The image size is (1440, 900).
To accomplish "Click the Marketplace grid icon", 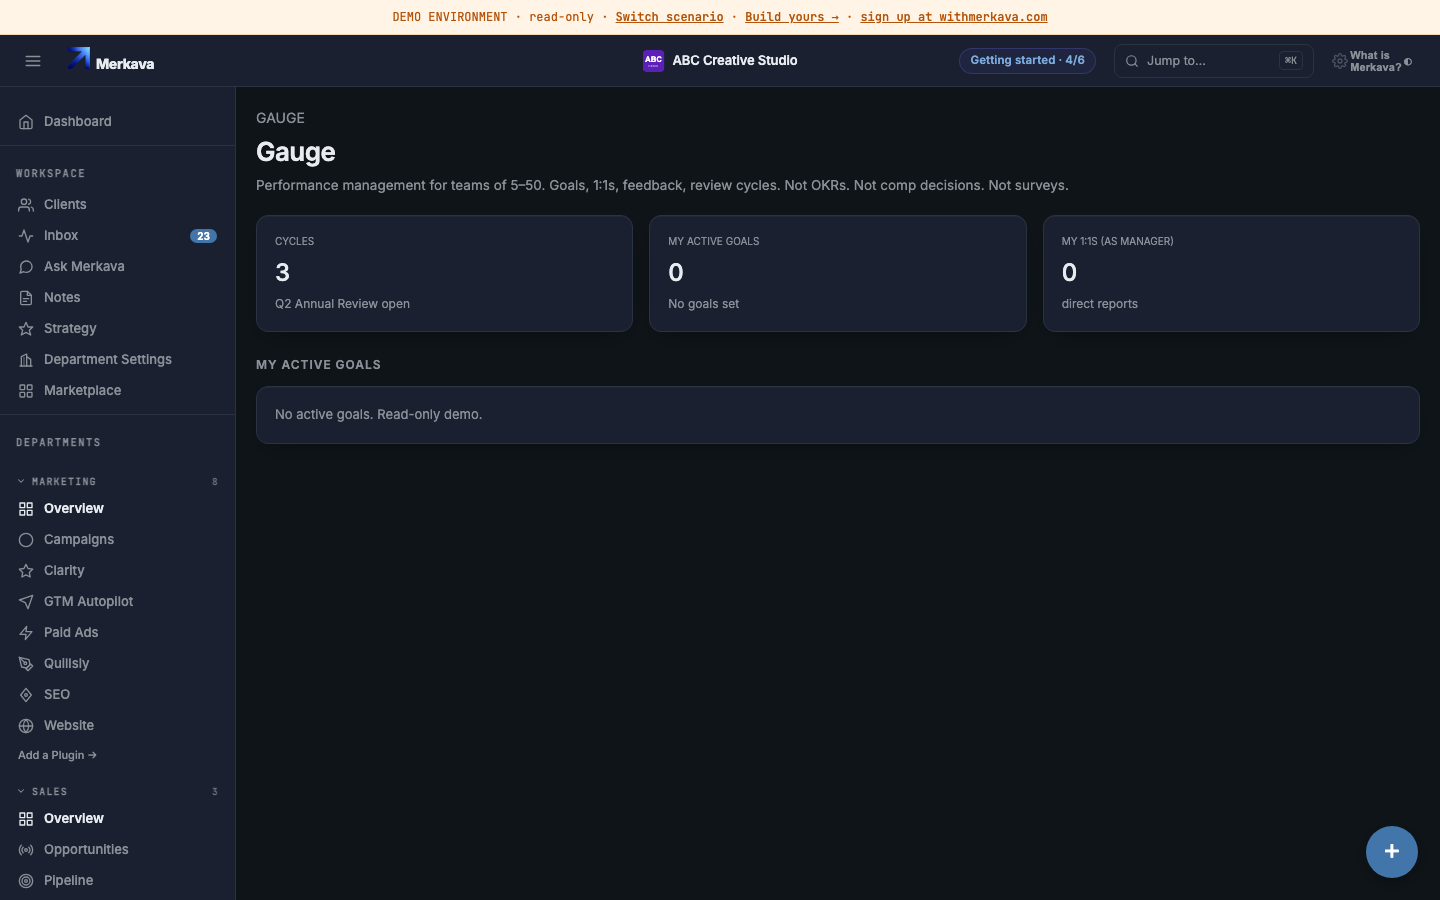I will [26, 391].
